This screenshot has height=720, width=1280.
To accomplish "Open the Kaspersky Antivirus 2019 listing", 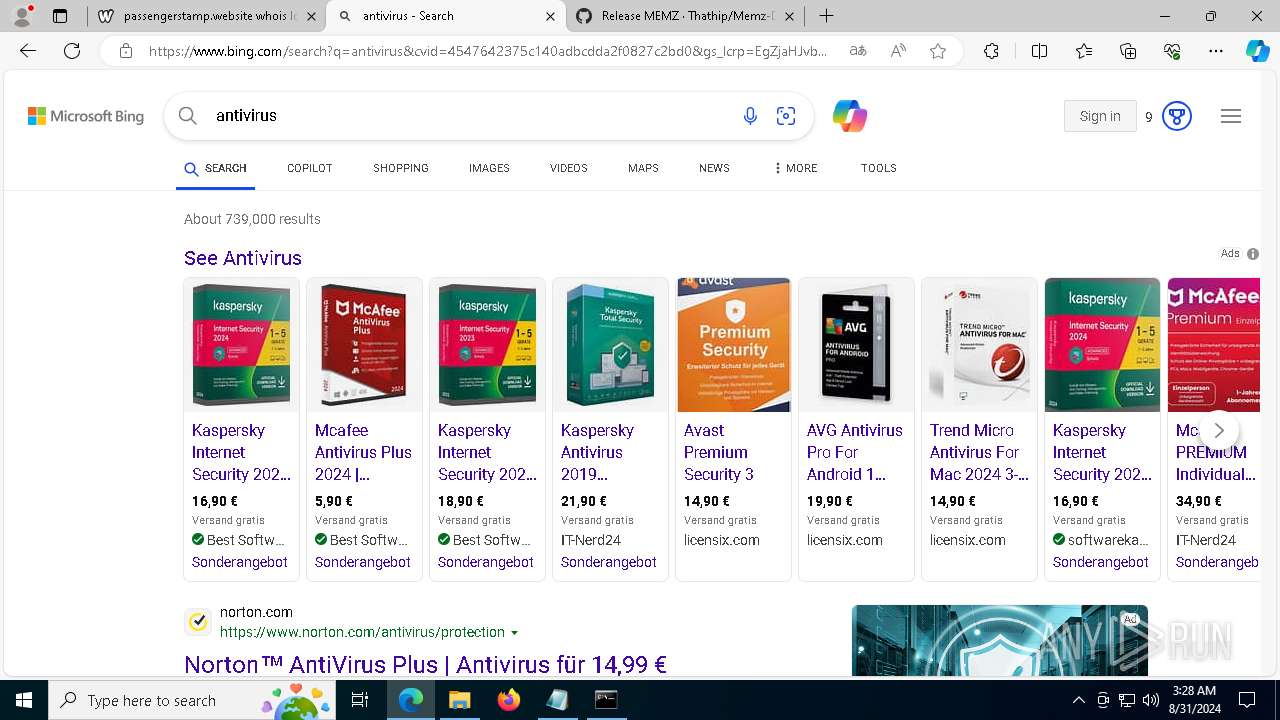I will tap(598, 452).
